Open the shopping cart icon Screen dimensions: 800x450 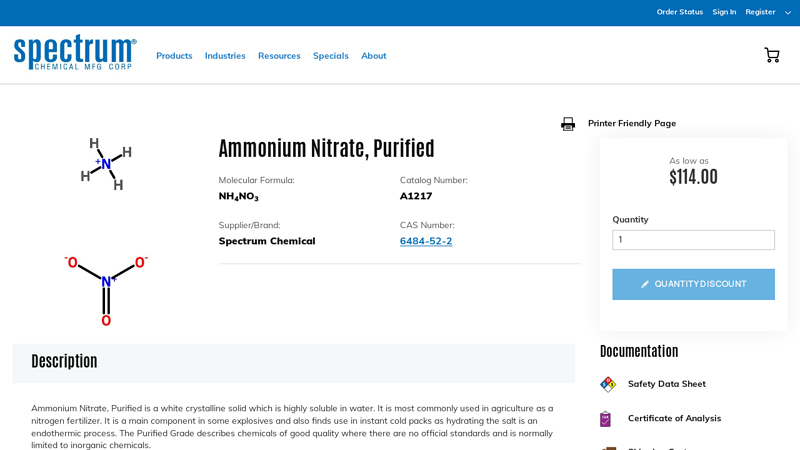772,55
